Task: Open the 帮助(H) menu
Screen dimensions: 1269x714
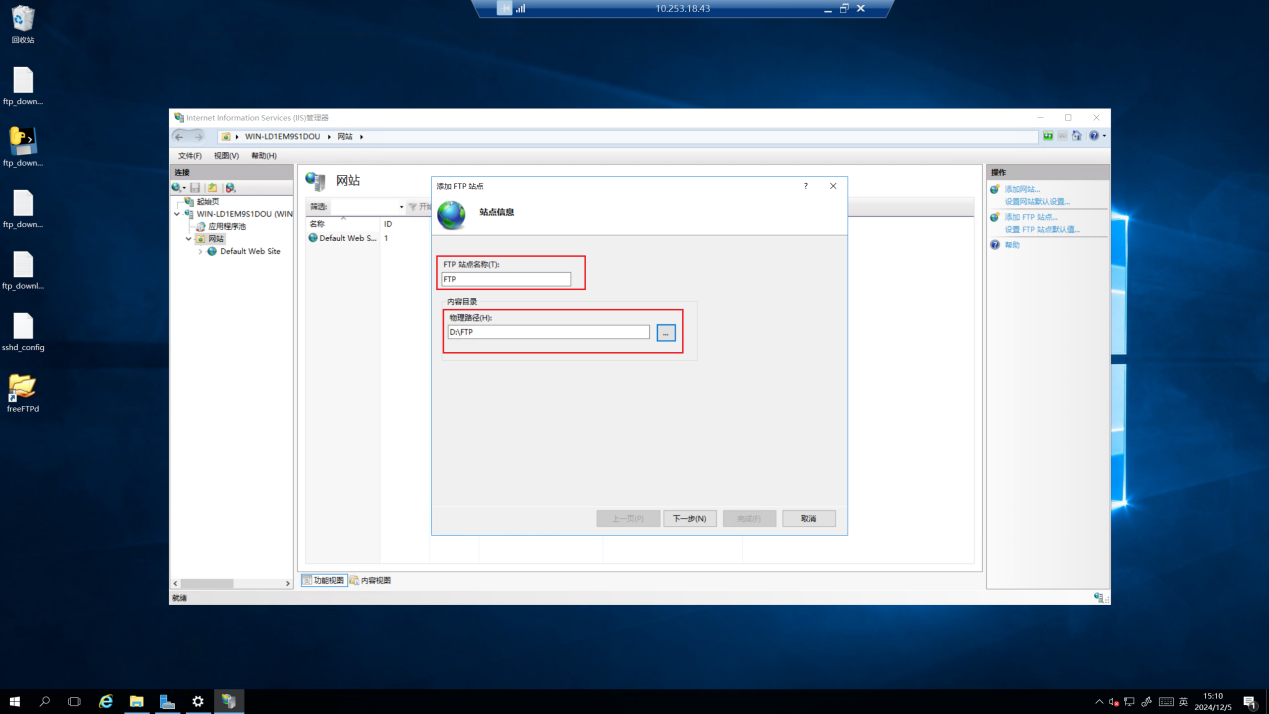Action: coord(264,156)
